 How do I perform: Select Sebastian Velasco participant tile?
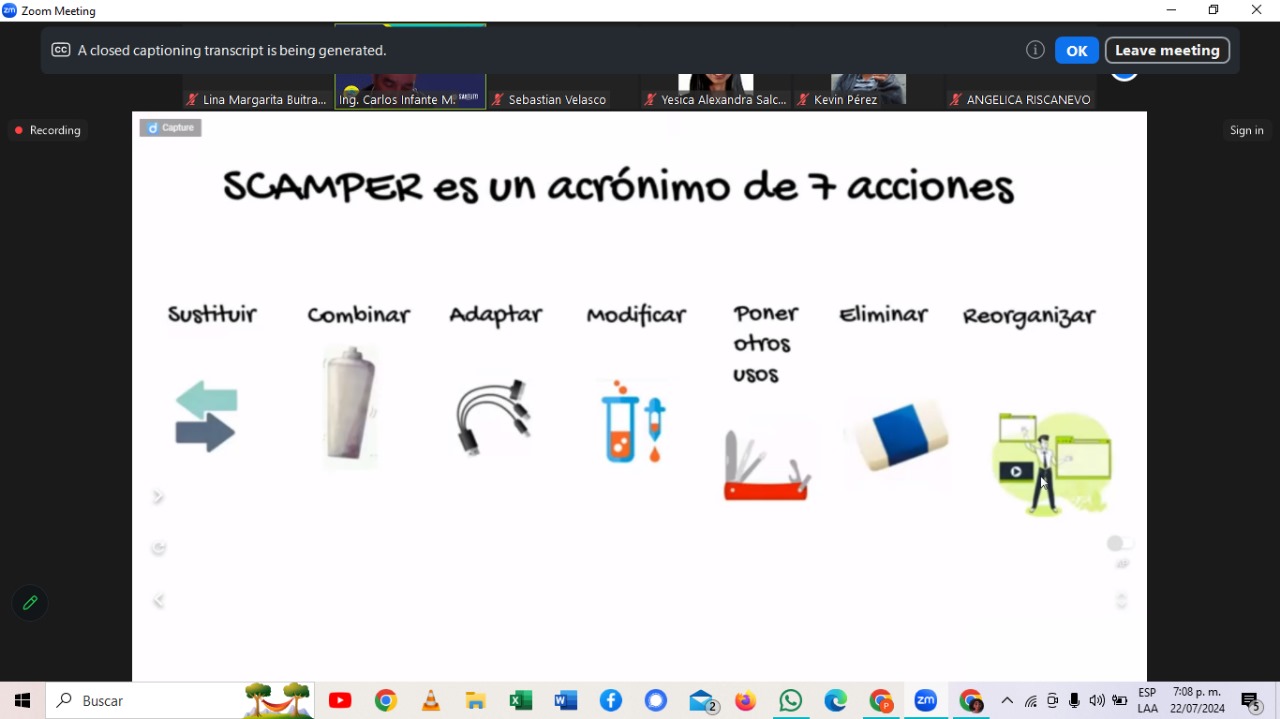coord(562,92)
